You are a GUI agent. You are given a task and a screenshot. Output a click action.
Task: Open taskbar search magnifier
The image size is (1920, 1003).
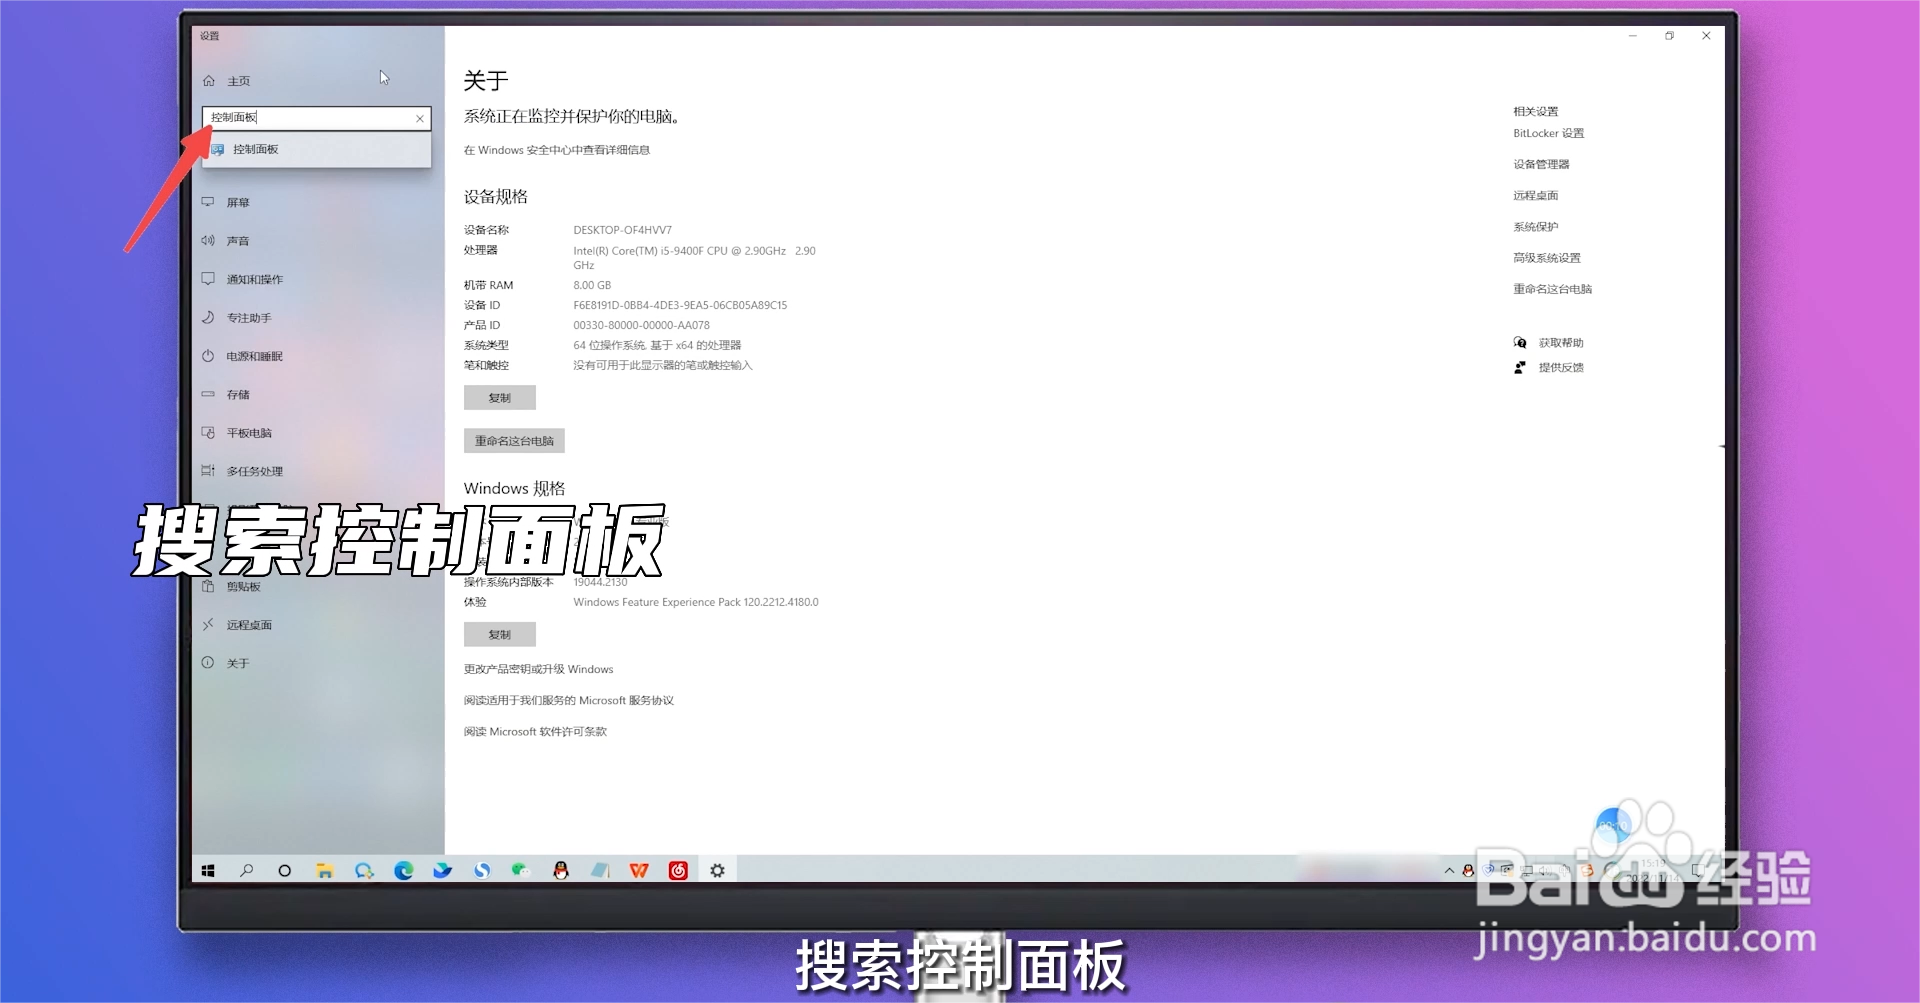246,871
